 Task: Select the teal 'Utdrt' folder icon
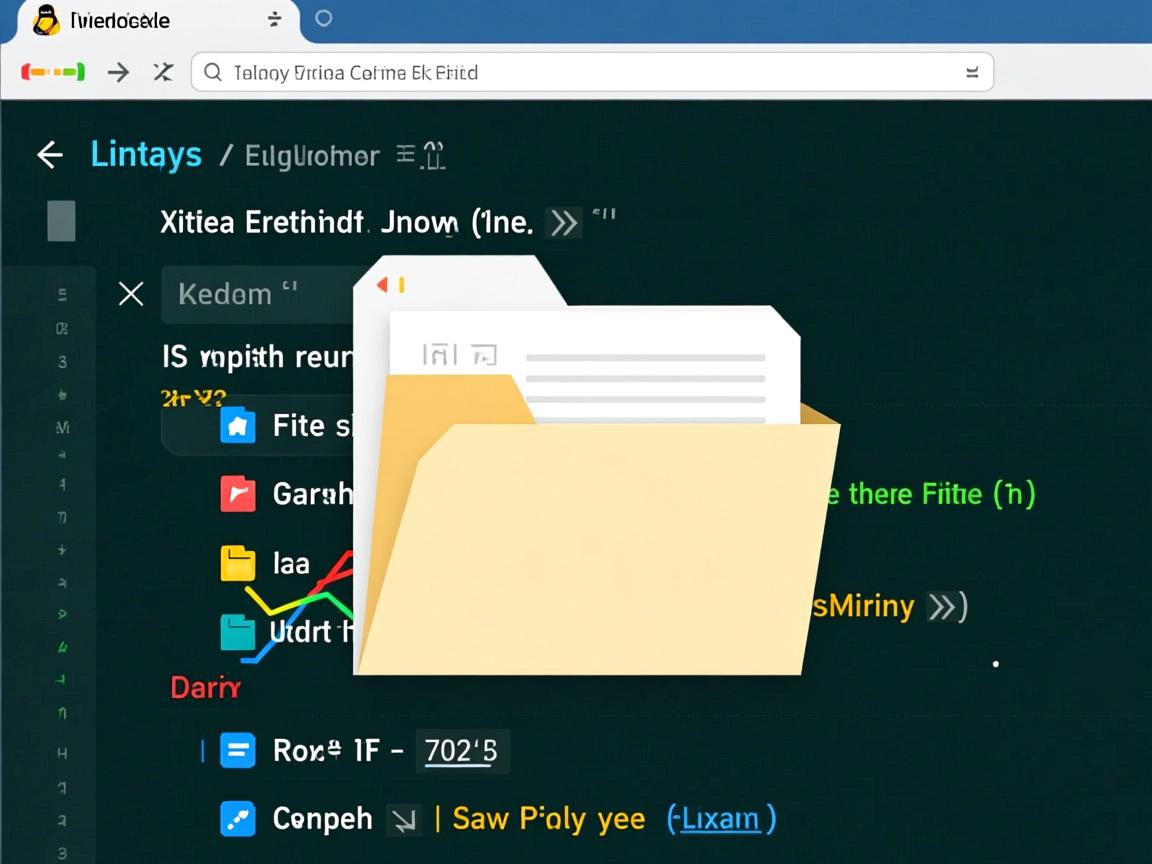click(237, 631)
